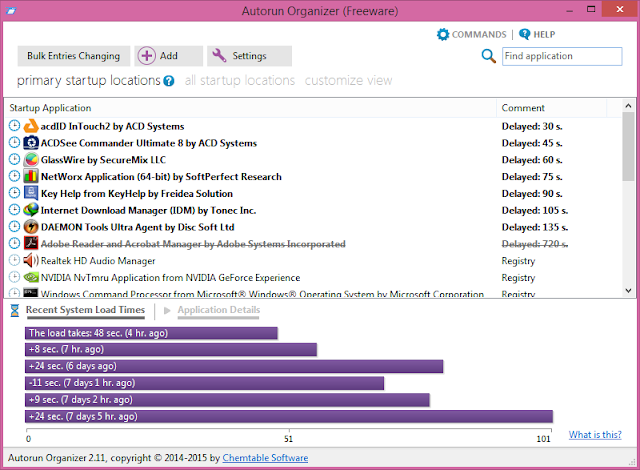Select 'DAEMON Tools Ultra Agent by Disc Soft Ltd' text
640x470 pixels.
click(x=138, y=227)
